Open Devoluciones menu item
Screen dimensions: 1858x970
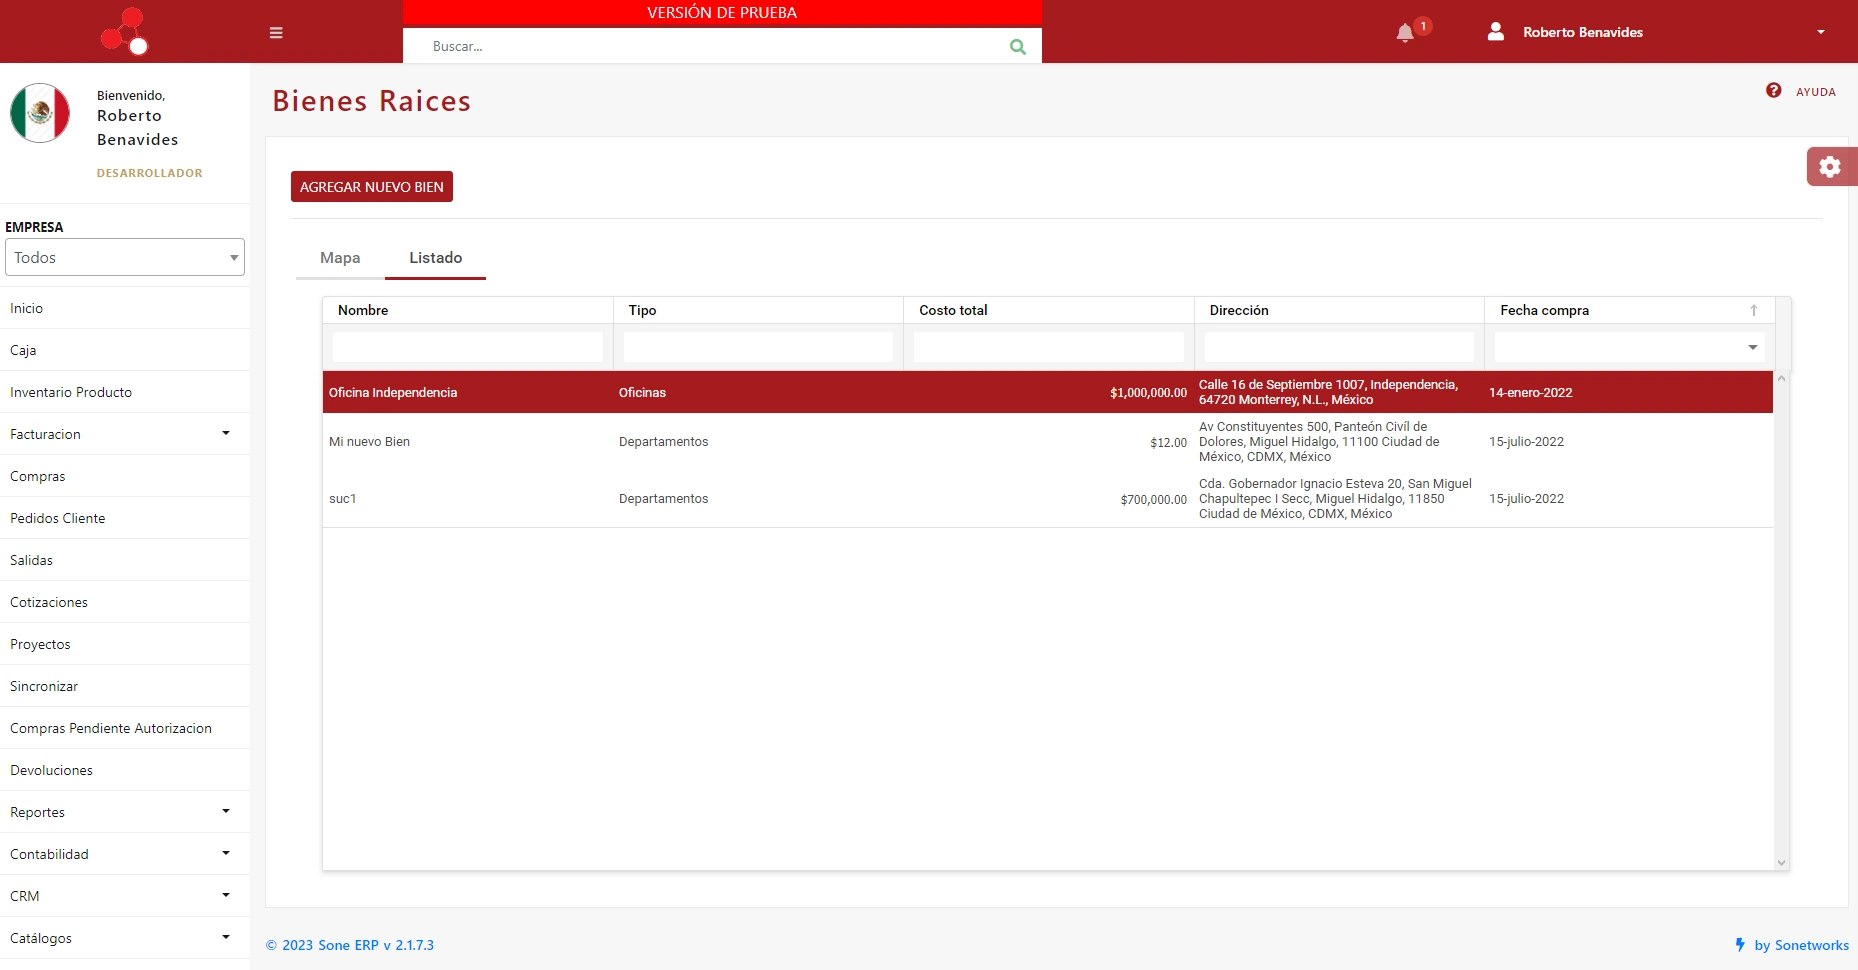coord(125,770)
